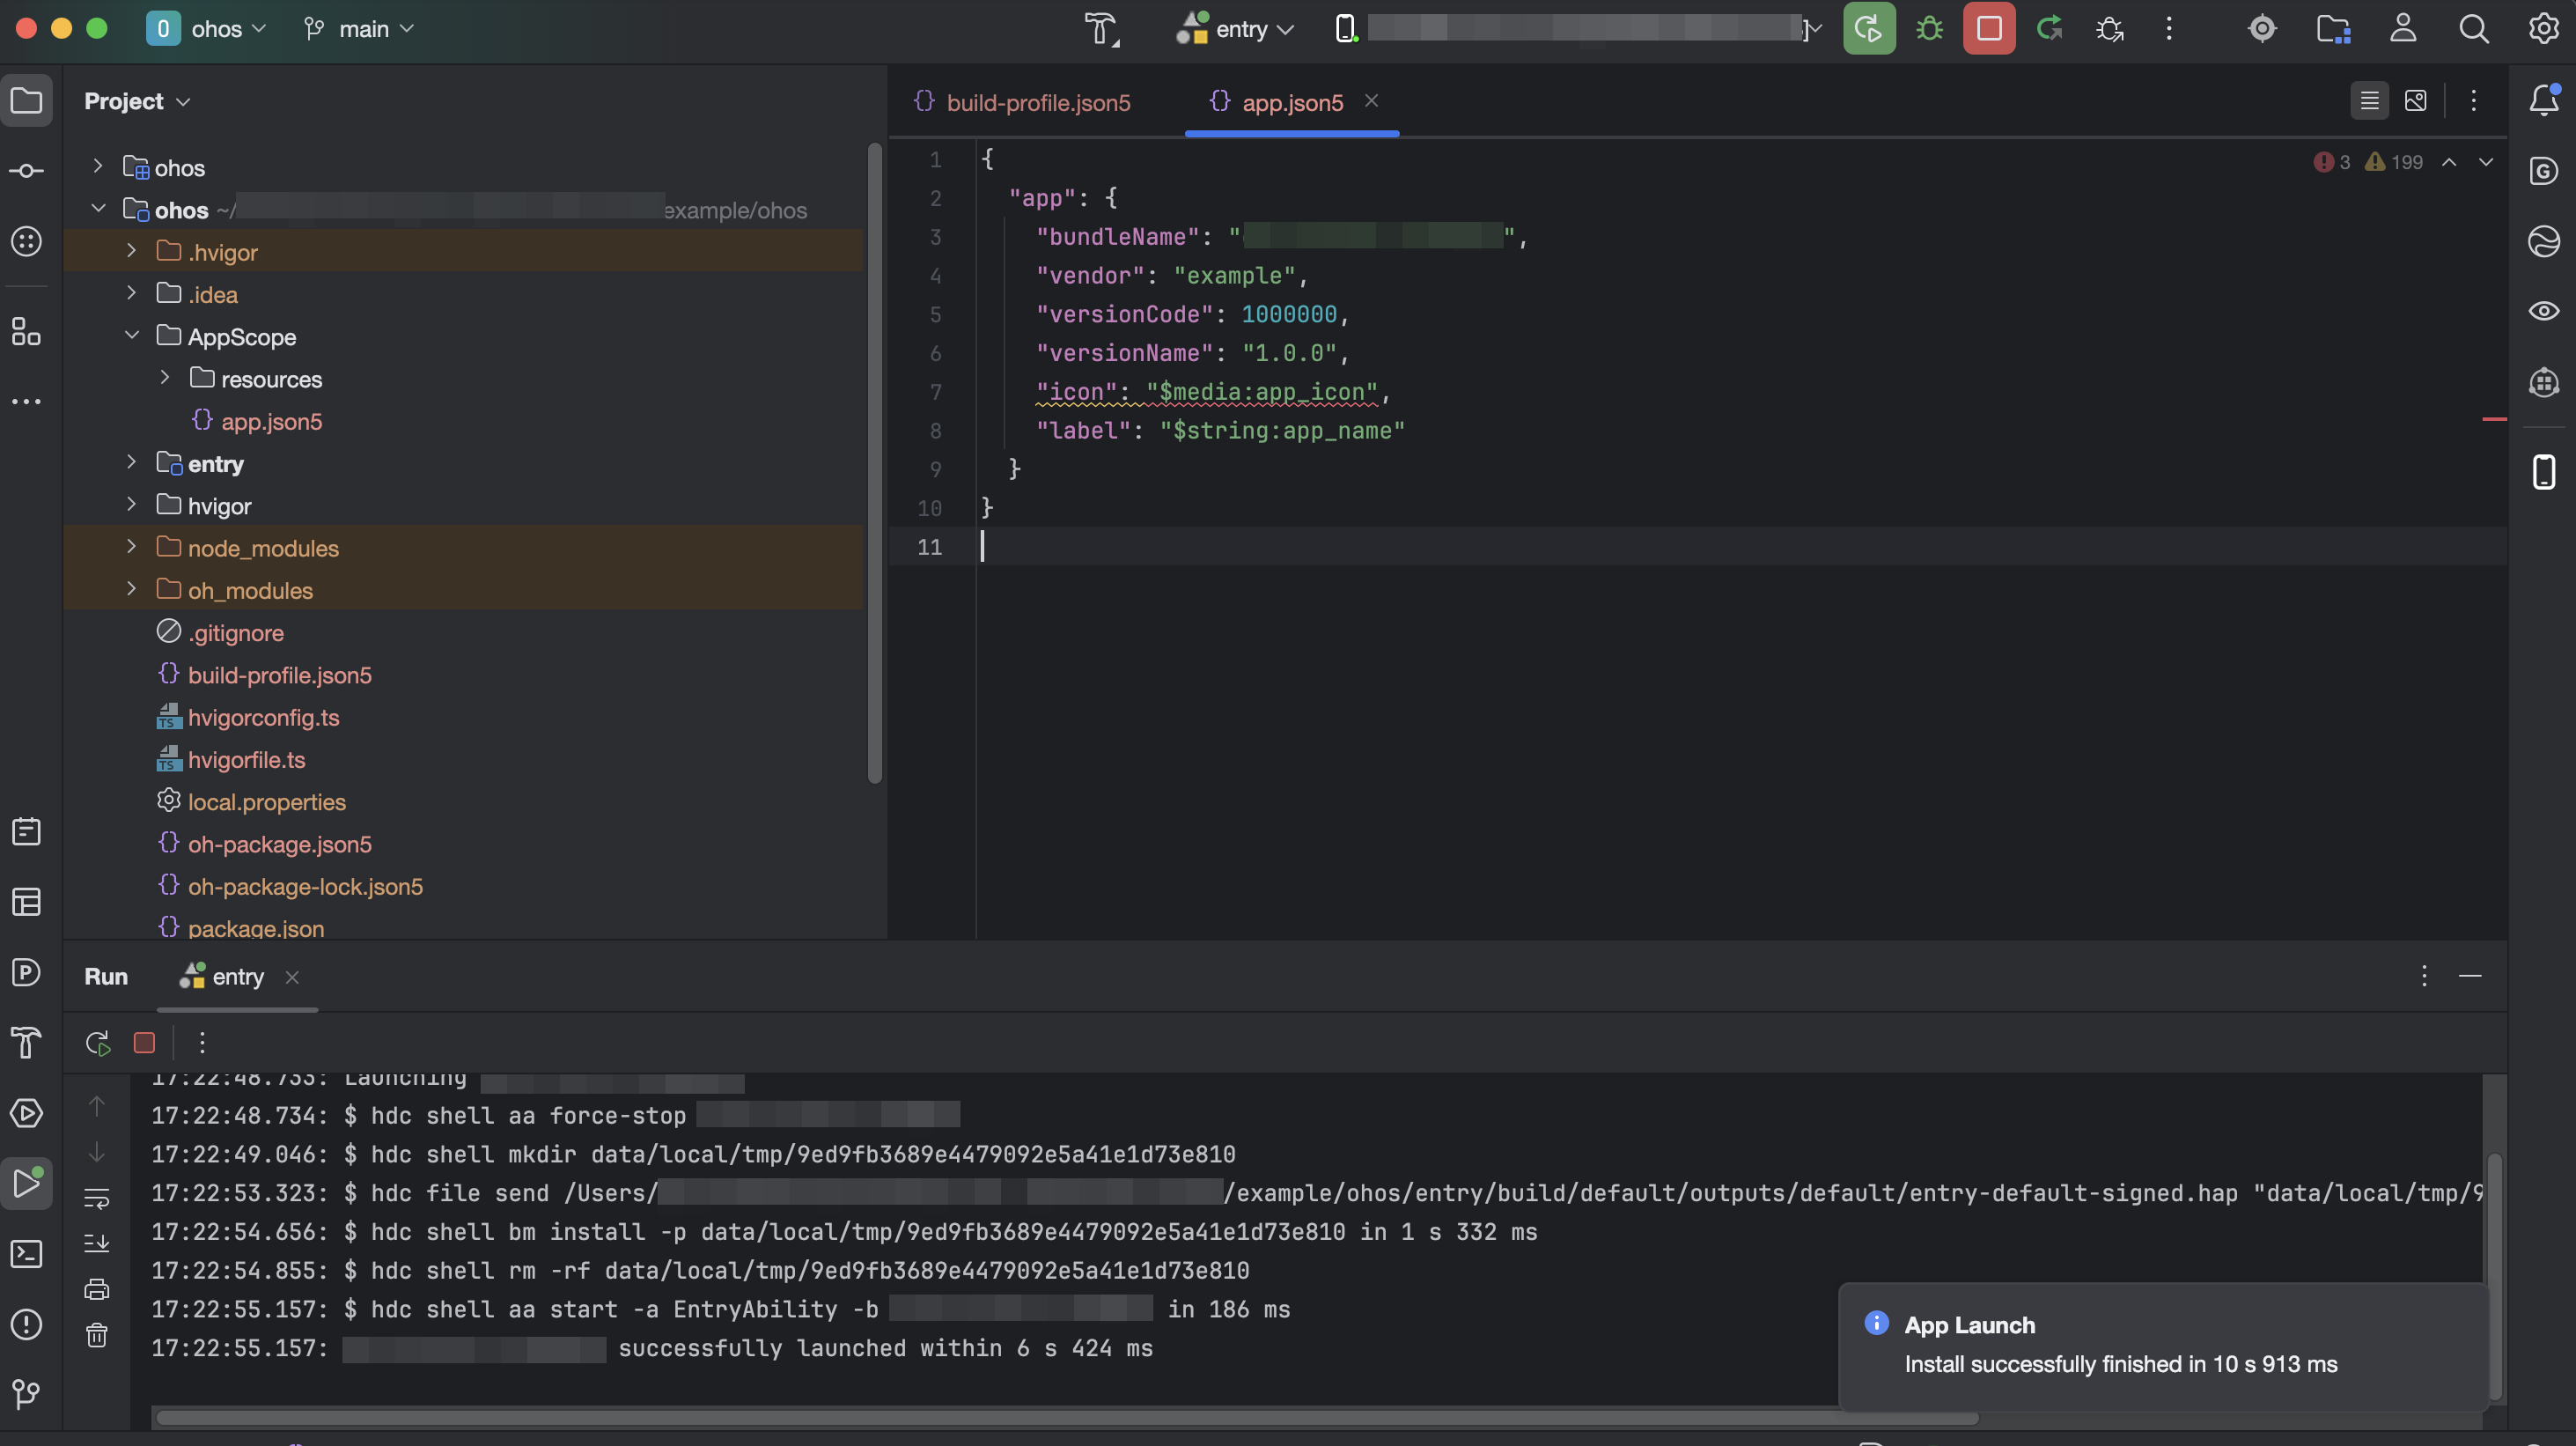2576x1446 pixels.
Task: Close the app.json5 editor tab
Action: pos(1372,101)
